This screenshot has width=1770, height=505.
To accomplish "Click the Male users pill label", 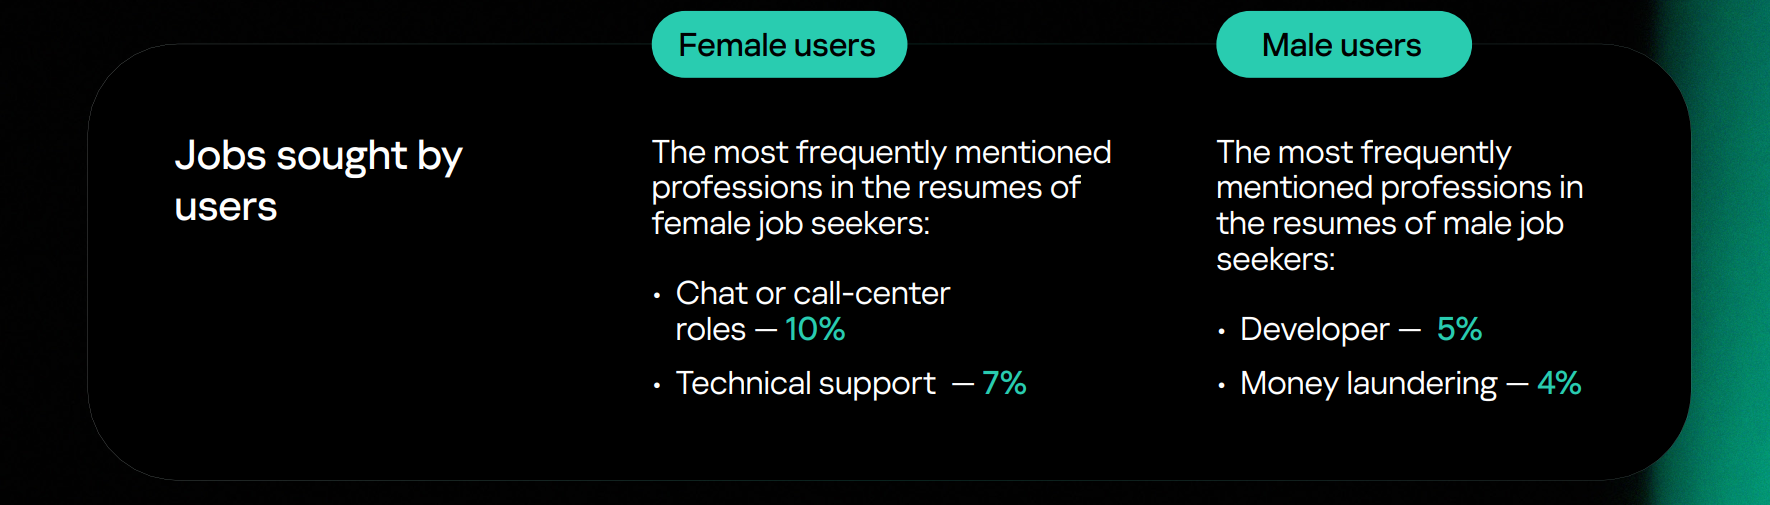I will [1342, 45].
